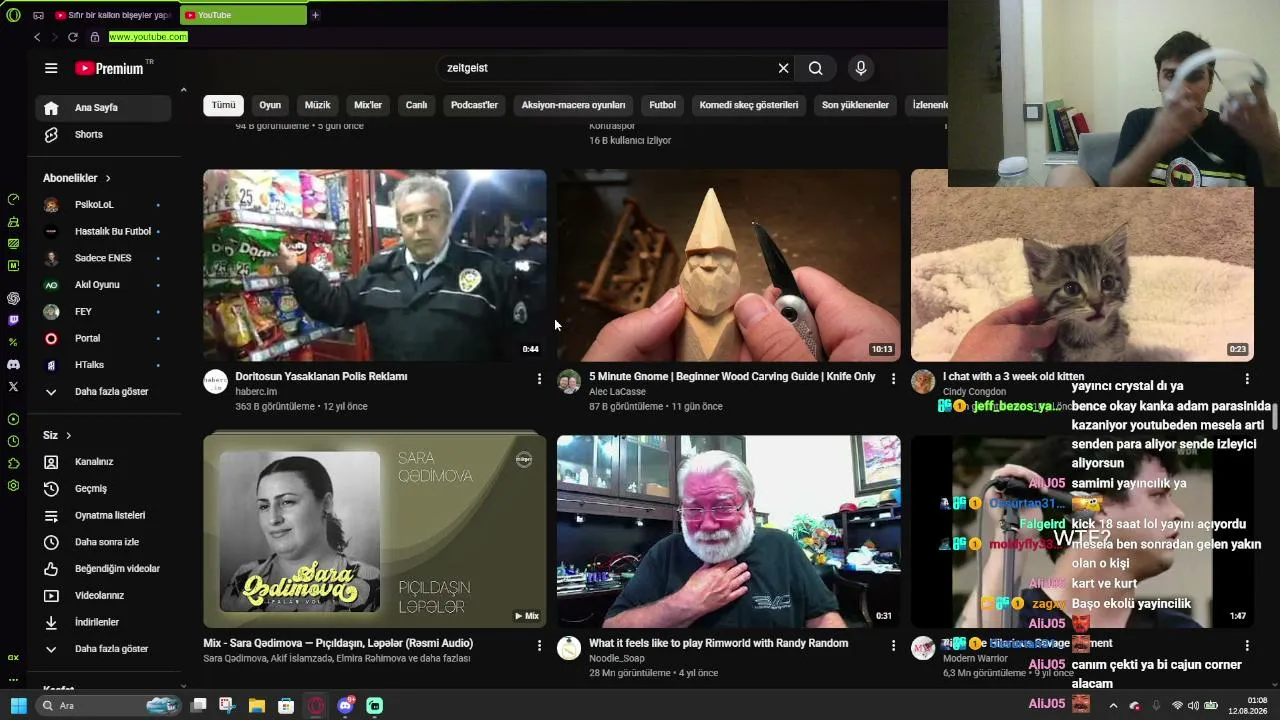Open Sadece ENES subscription channel
The width and height of the screenshot is (1280, 720).
pos(103,258)
